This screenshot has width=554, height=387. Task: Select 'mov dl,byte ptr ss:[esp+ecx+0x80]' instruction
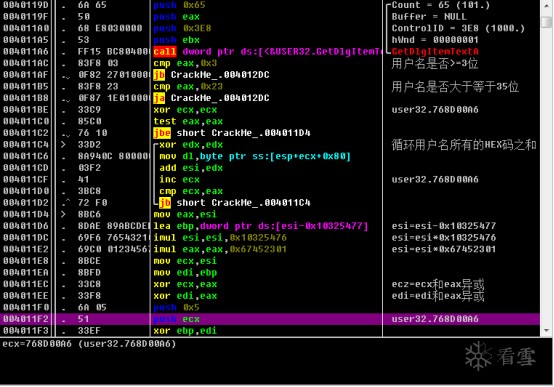coord(255,156)
